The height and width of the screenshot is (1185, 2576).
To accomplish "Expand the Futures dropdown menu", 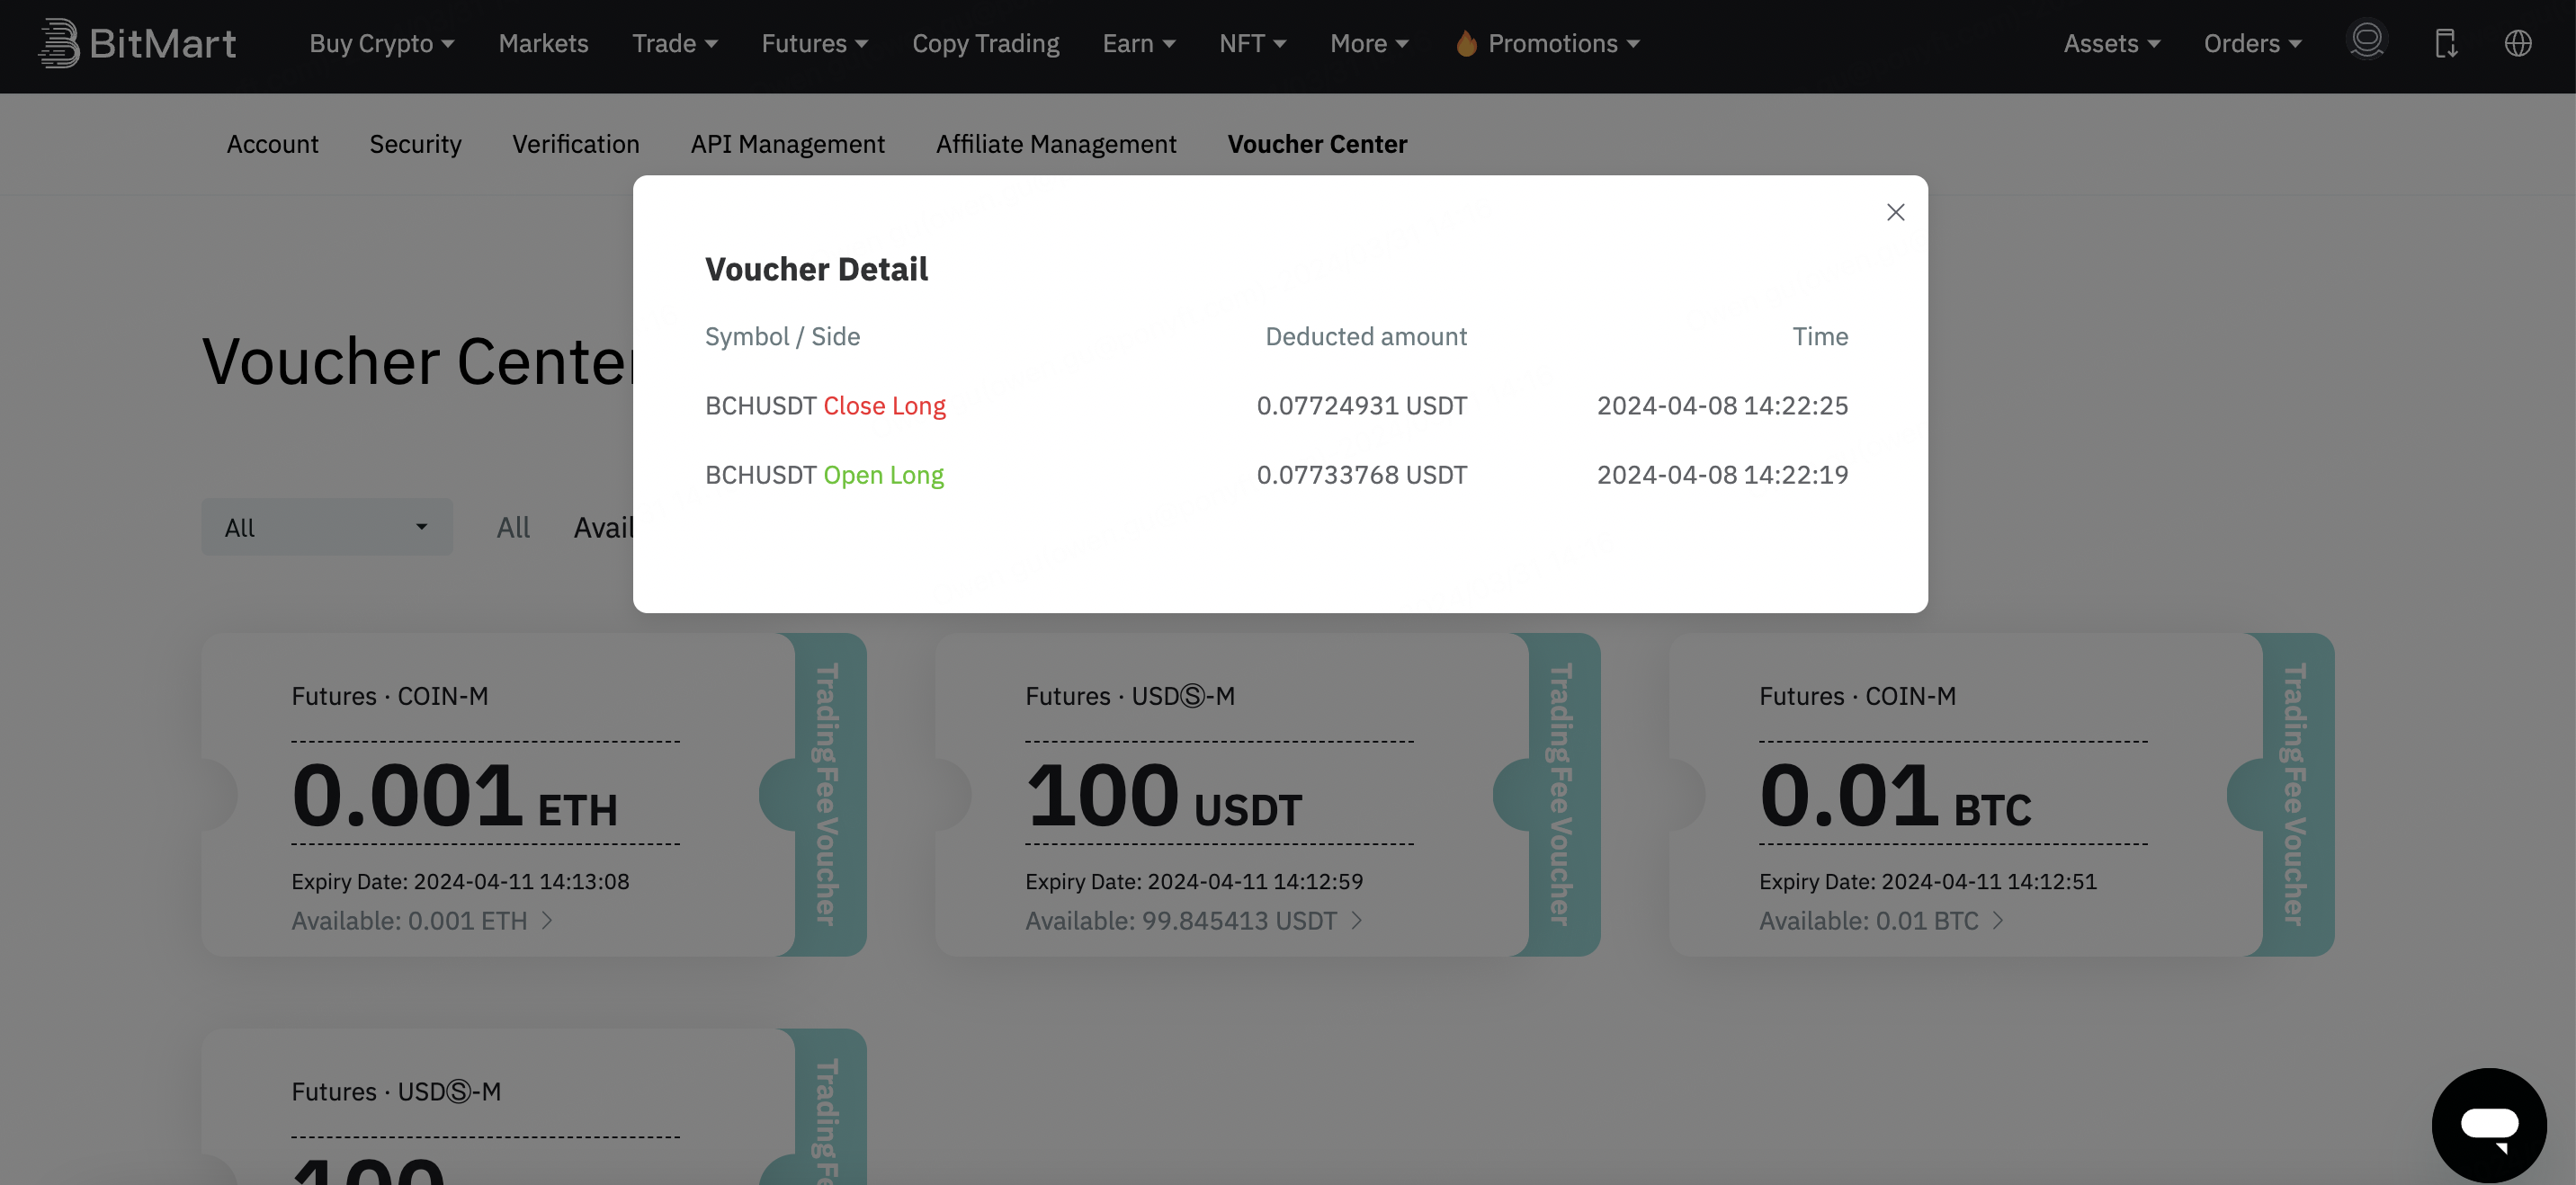I will click(815, 43).
